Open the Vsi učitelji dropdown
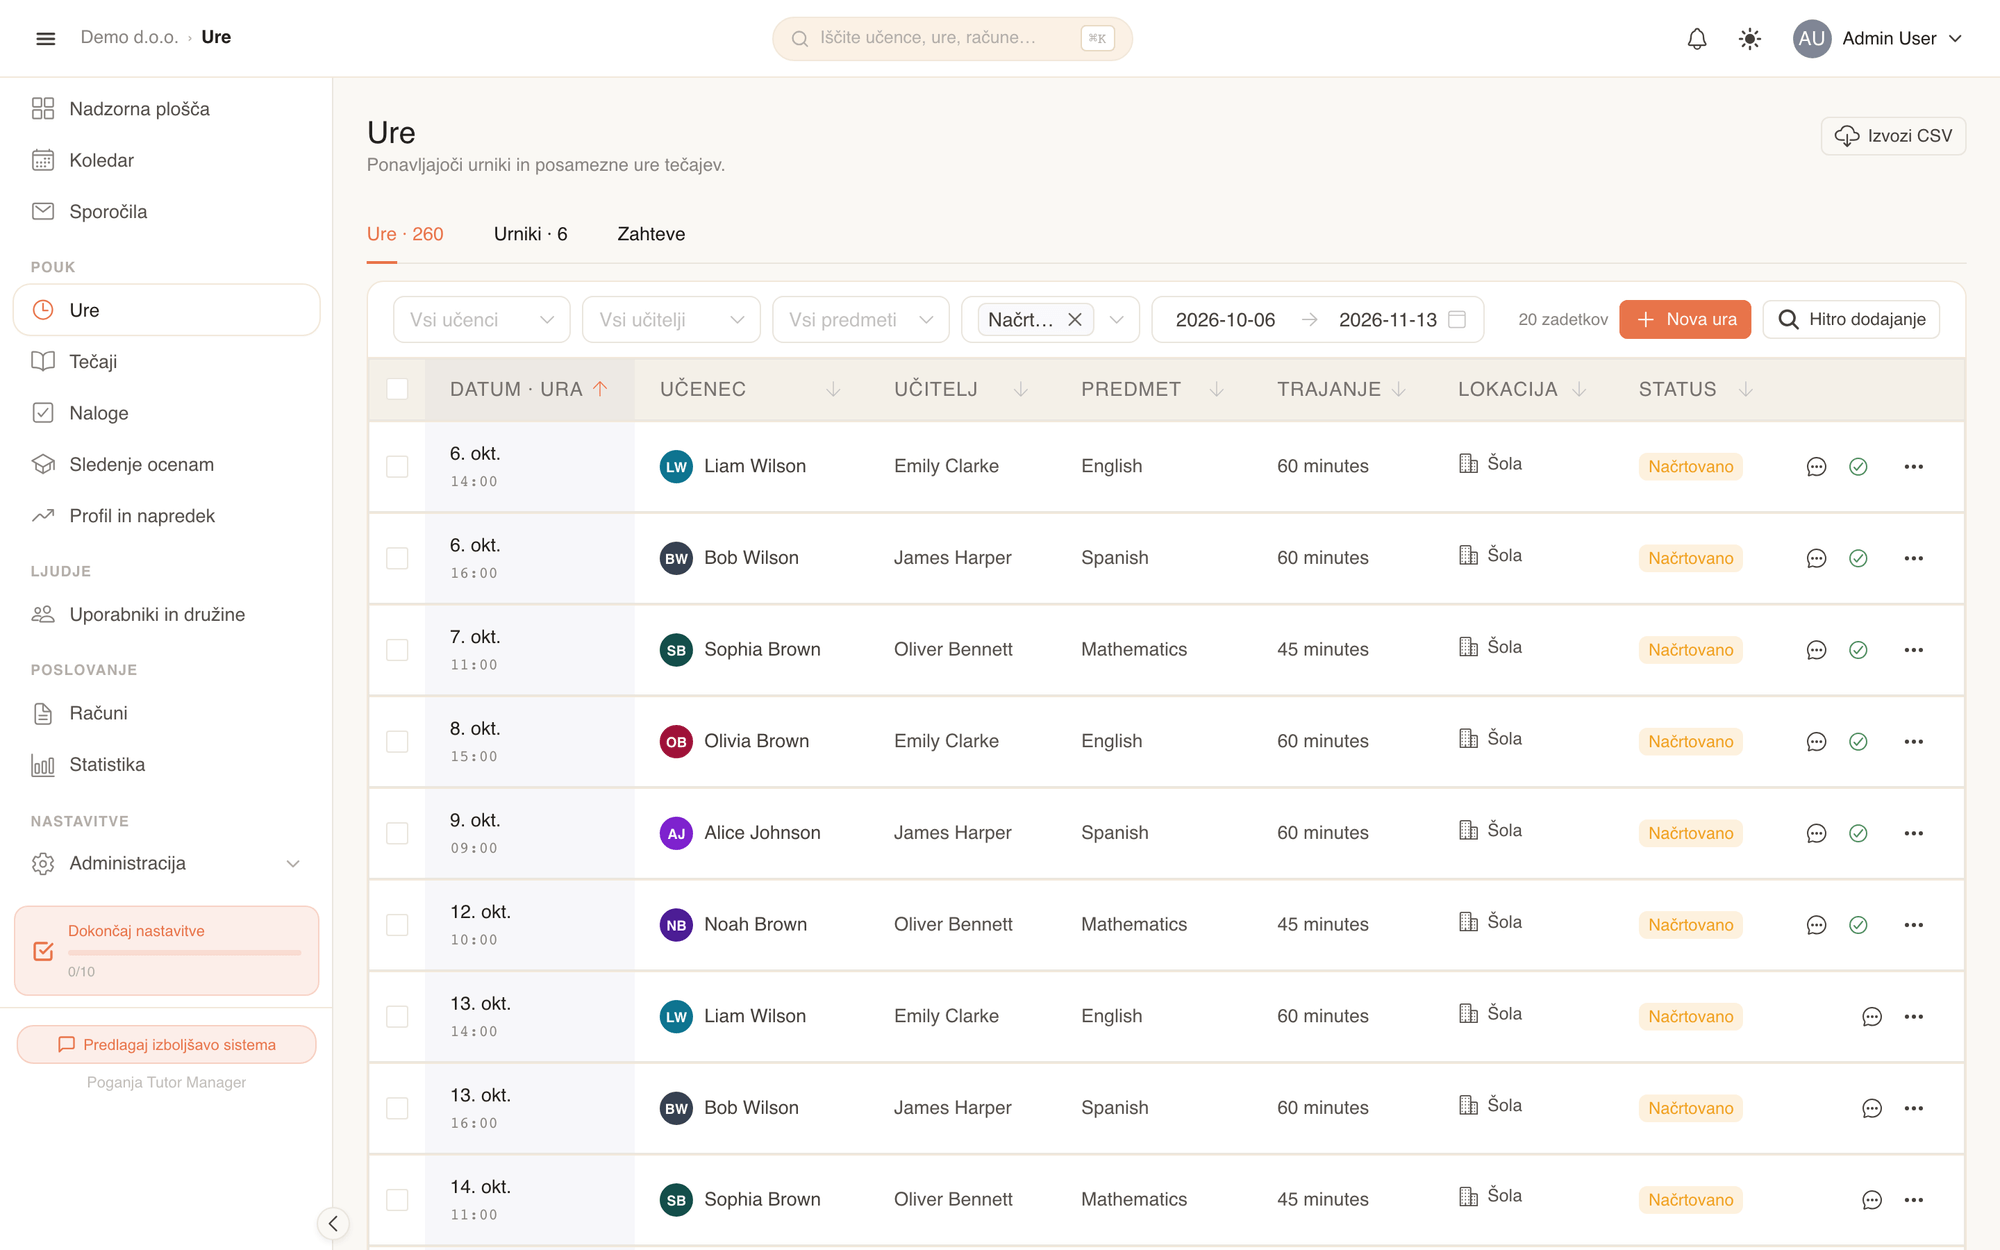The image size is (2000, 1250). [x=671, y=320]
